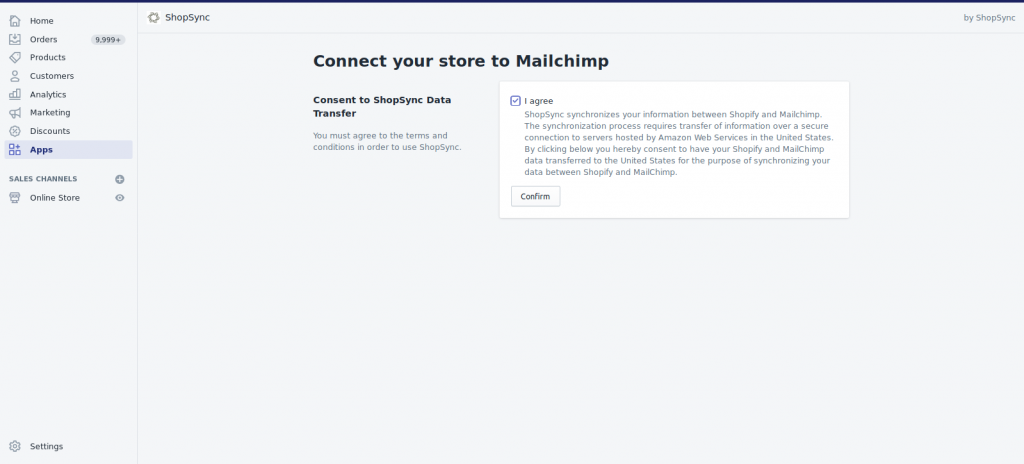The width and height of the screenshot is (1024, 464).
Task: Click the Products tag icon
Action: tap(14, 58)
